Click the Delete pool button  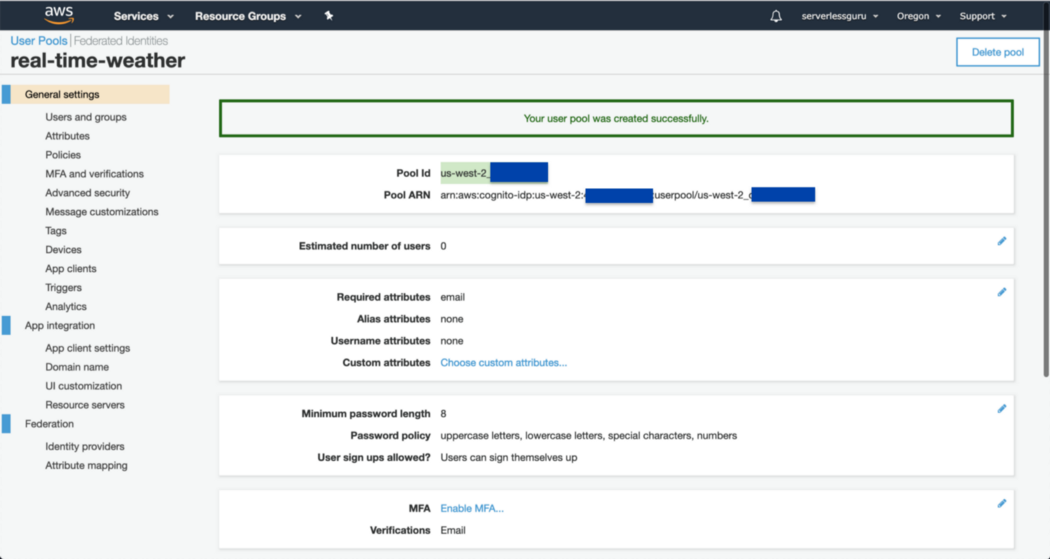pos(998,52)
